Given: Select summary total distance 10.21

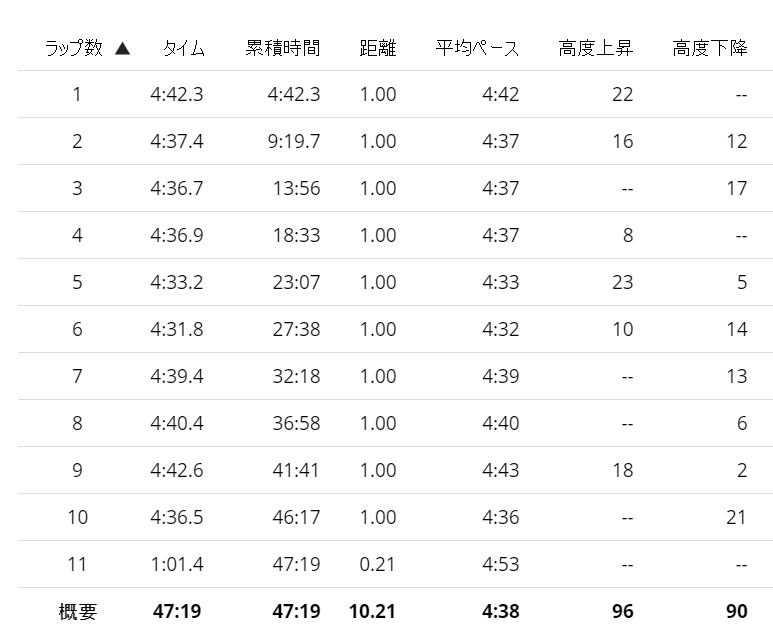Looking at the screenshot, I should (x=373, y=611).
